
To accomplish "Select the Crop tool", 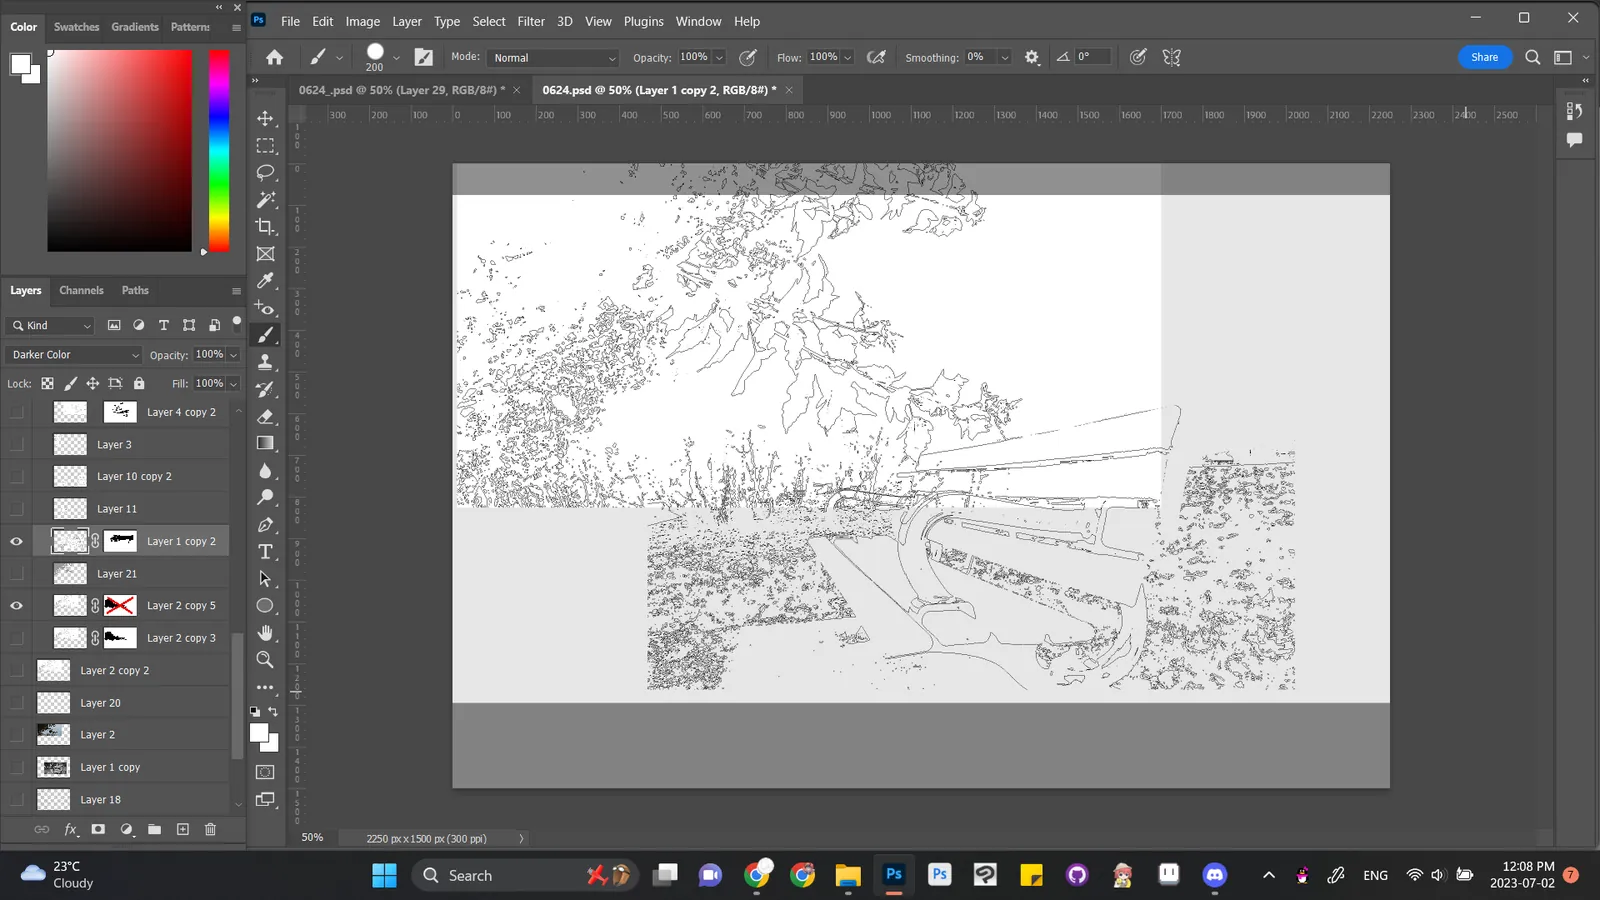I will pos(265,227).
